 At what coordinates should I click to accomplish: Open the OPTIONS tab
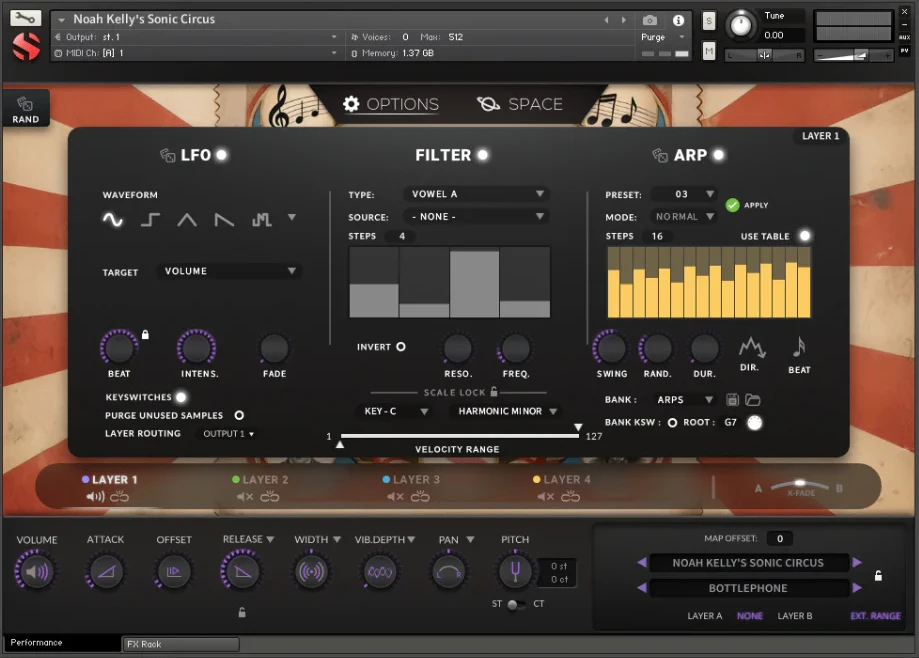click(391, 104)
